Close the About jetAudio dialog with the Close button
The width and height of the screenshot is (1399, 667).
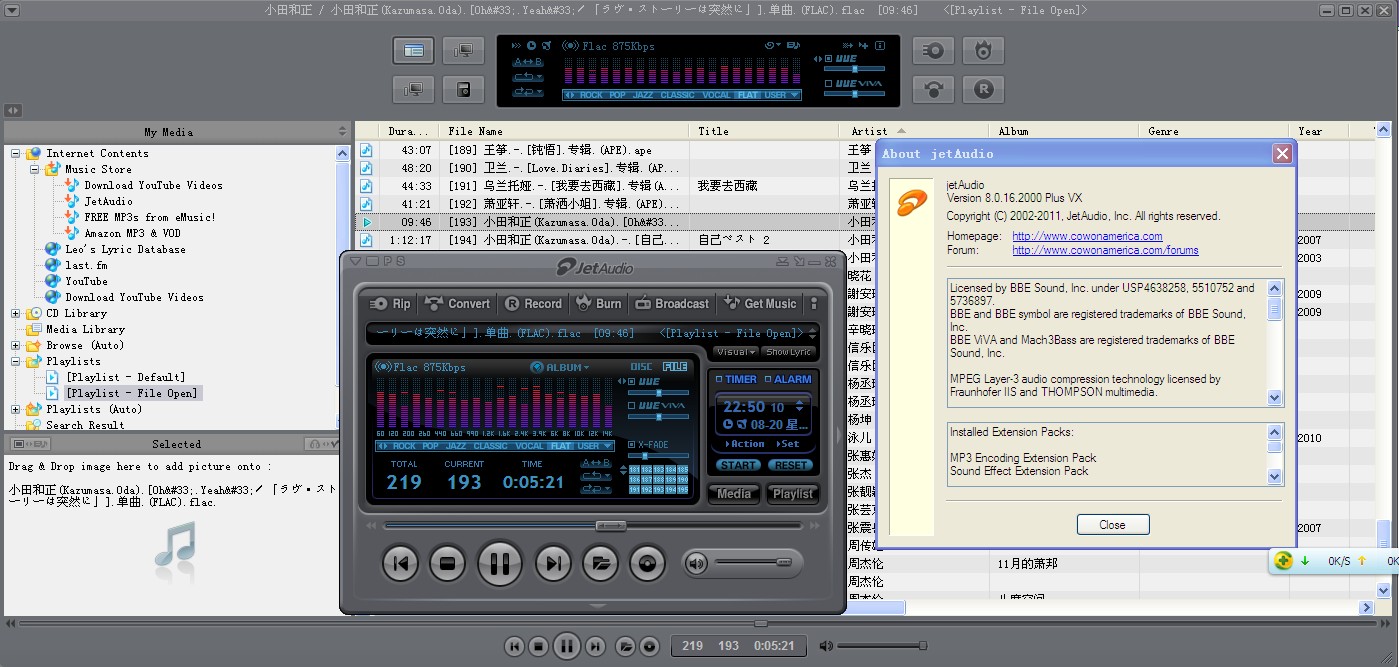pyautogui.click(x=1112, y=525)
